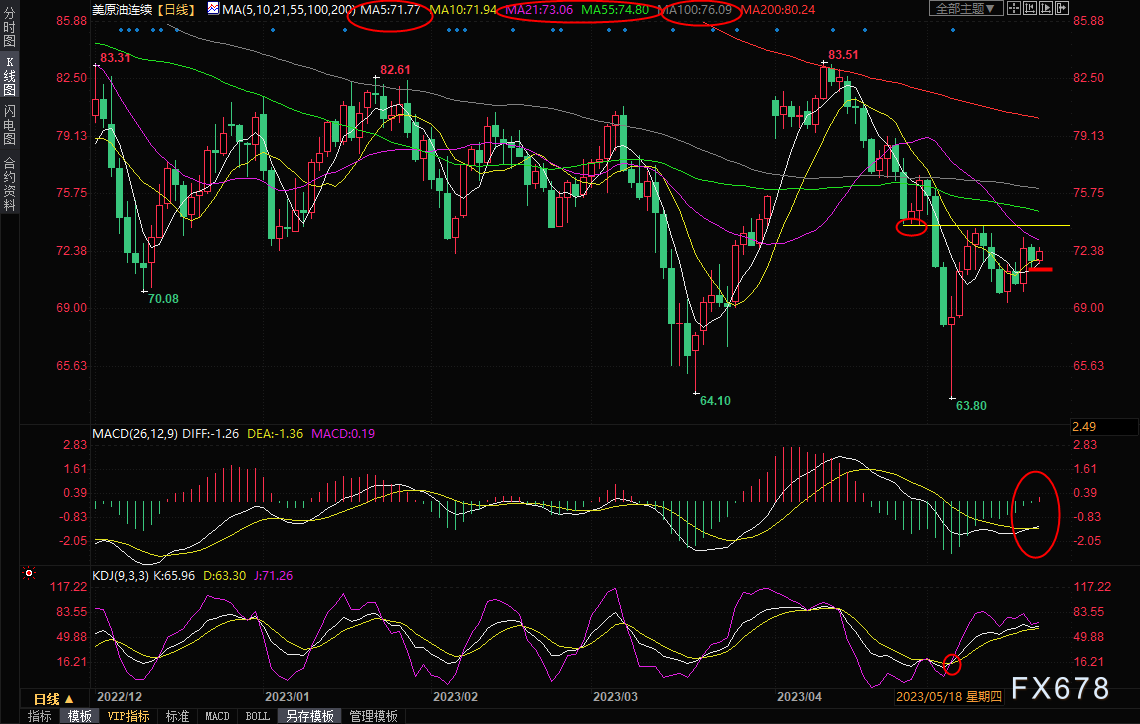Expand the 日线 period selector
Image resolution: width=1140 pixels, height=724 pixels.
click(53, 699)
